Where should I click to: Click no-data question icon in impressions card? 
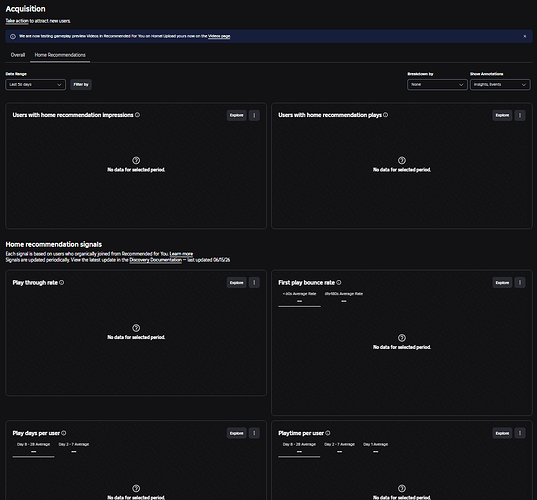coord(136,160)
